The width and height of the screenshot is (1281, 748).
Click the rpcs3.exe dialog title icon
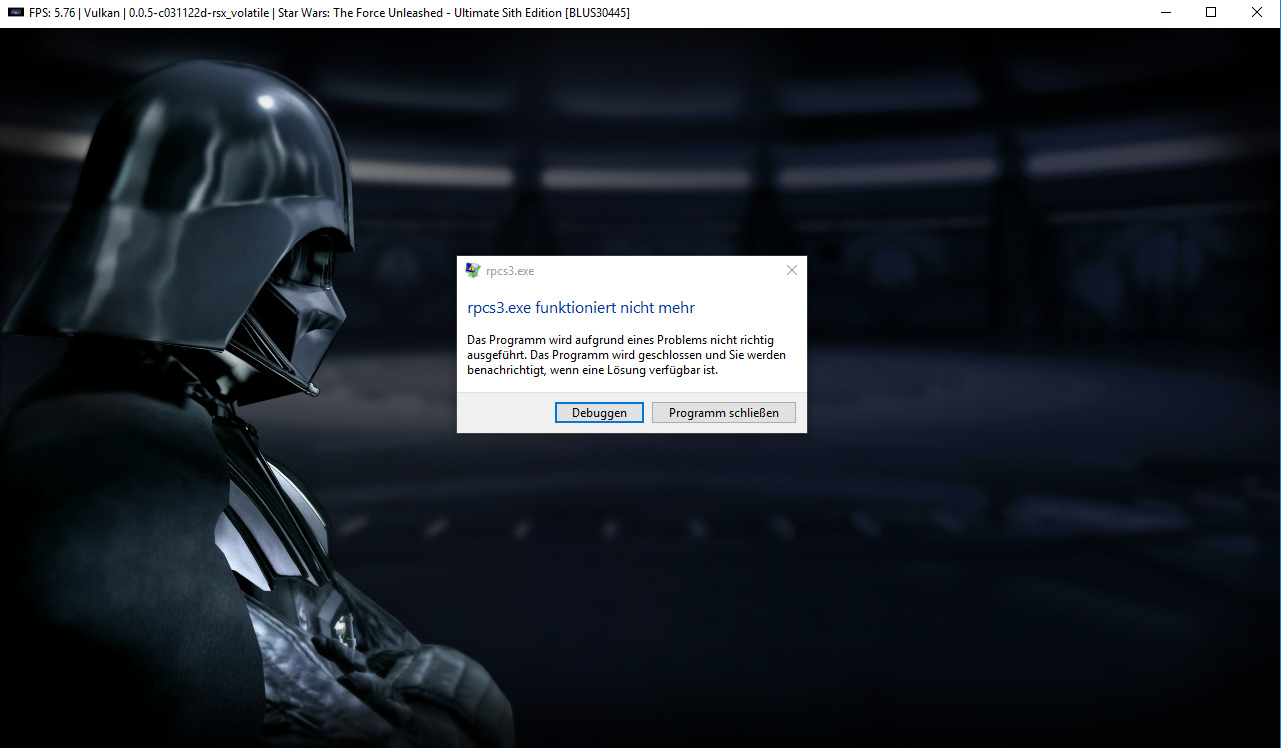pyautogui.click(x=473, y=270)
